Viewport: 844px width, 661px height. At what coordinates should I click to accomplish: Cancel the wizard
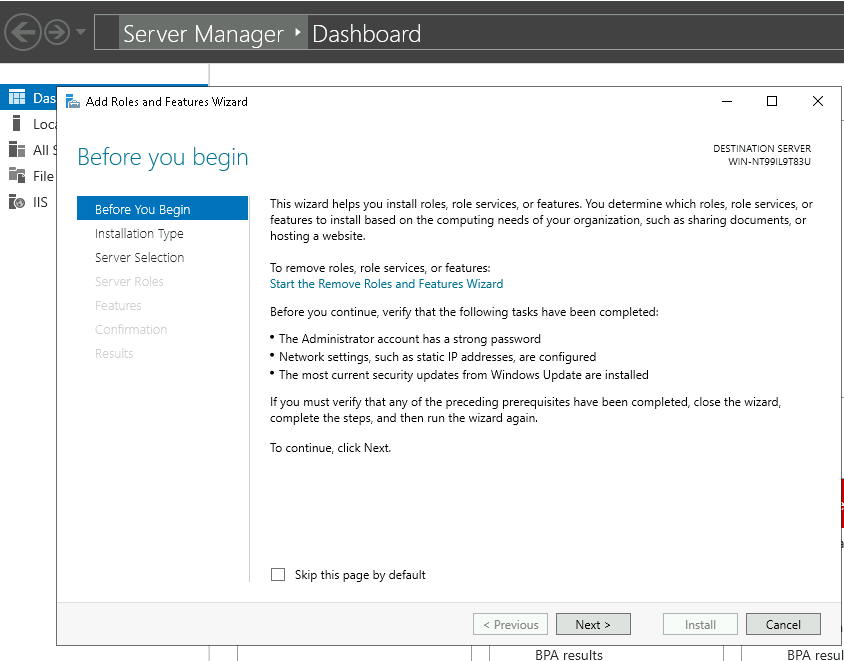(x=783, y=624)
